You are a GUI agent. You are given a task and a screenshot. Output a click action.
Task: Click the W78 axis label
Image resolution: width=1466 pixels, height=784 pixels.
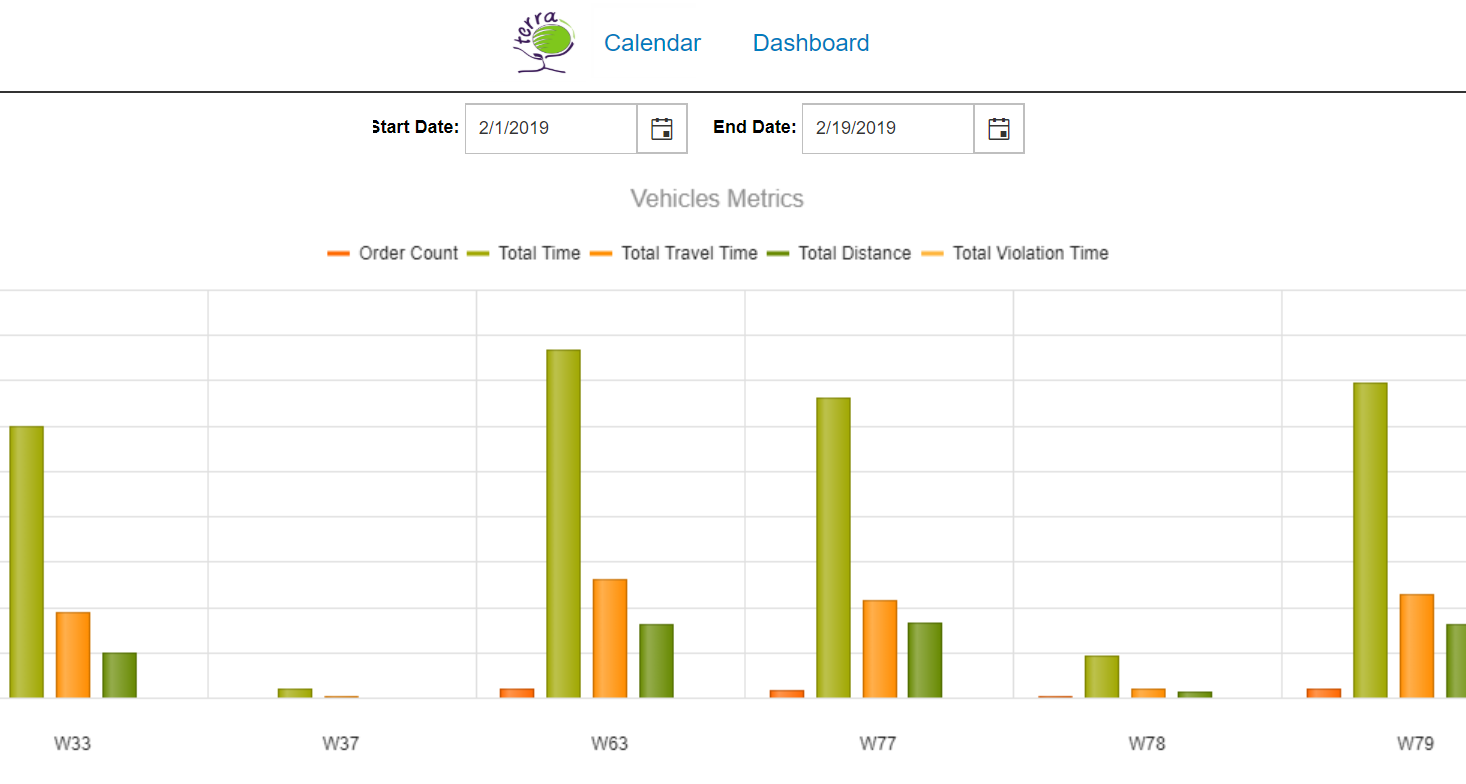[1147, 744]
